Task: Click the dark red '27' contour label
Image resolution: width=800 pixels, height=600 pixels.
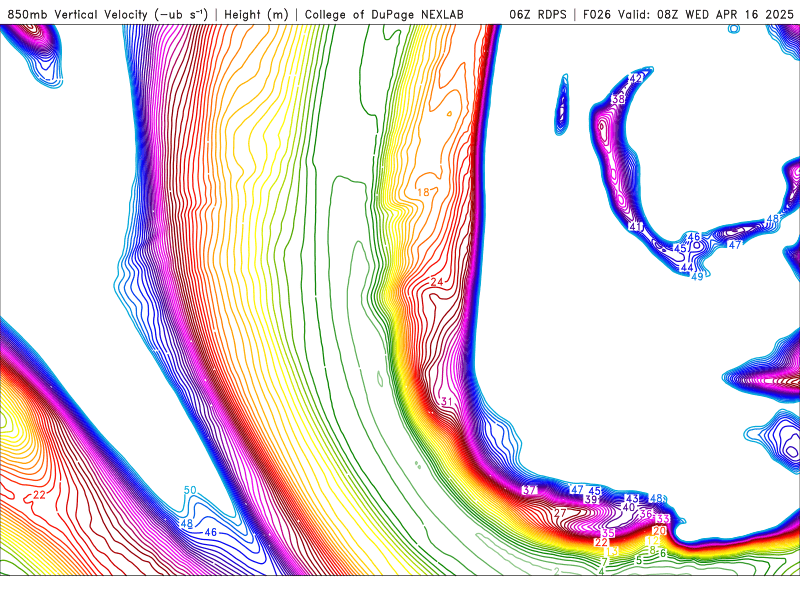Action: (560, 513)
